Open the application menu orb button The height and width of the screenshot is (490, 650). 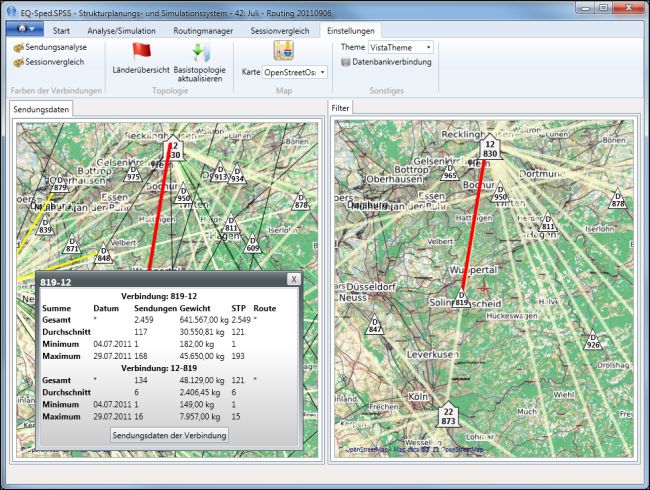click(x=25, y=29)
